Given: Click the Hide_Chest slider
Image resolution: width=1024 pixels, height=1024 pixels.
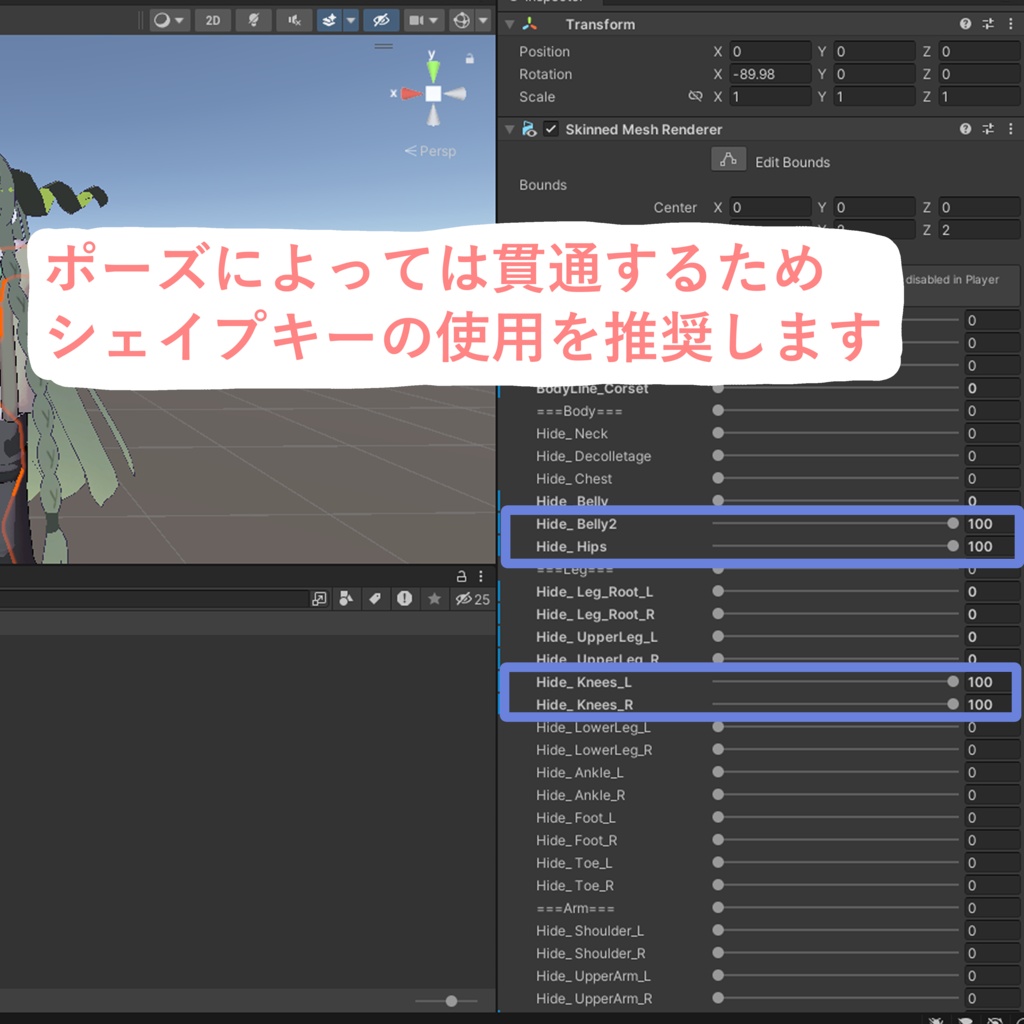Looking at the screenshot, I should coord(835,478).
